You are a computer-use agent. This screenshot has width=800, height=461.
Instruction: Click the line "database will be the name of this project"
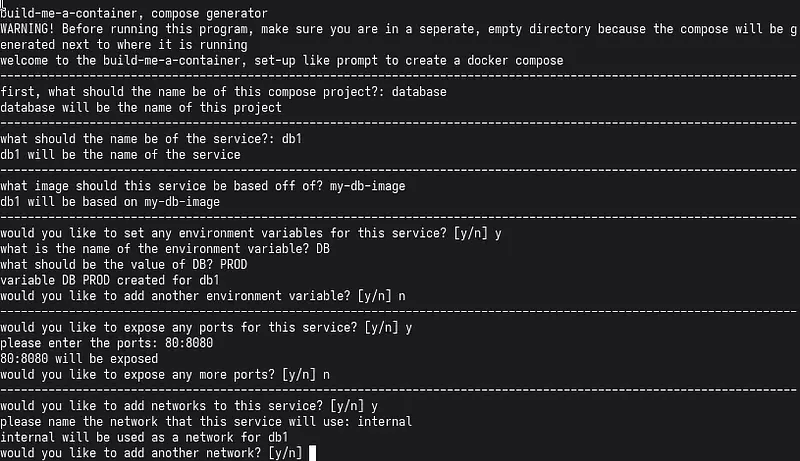(x=141, y=107)
